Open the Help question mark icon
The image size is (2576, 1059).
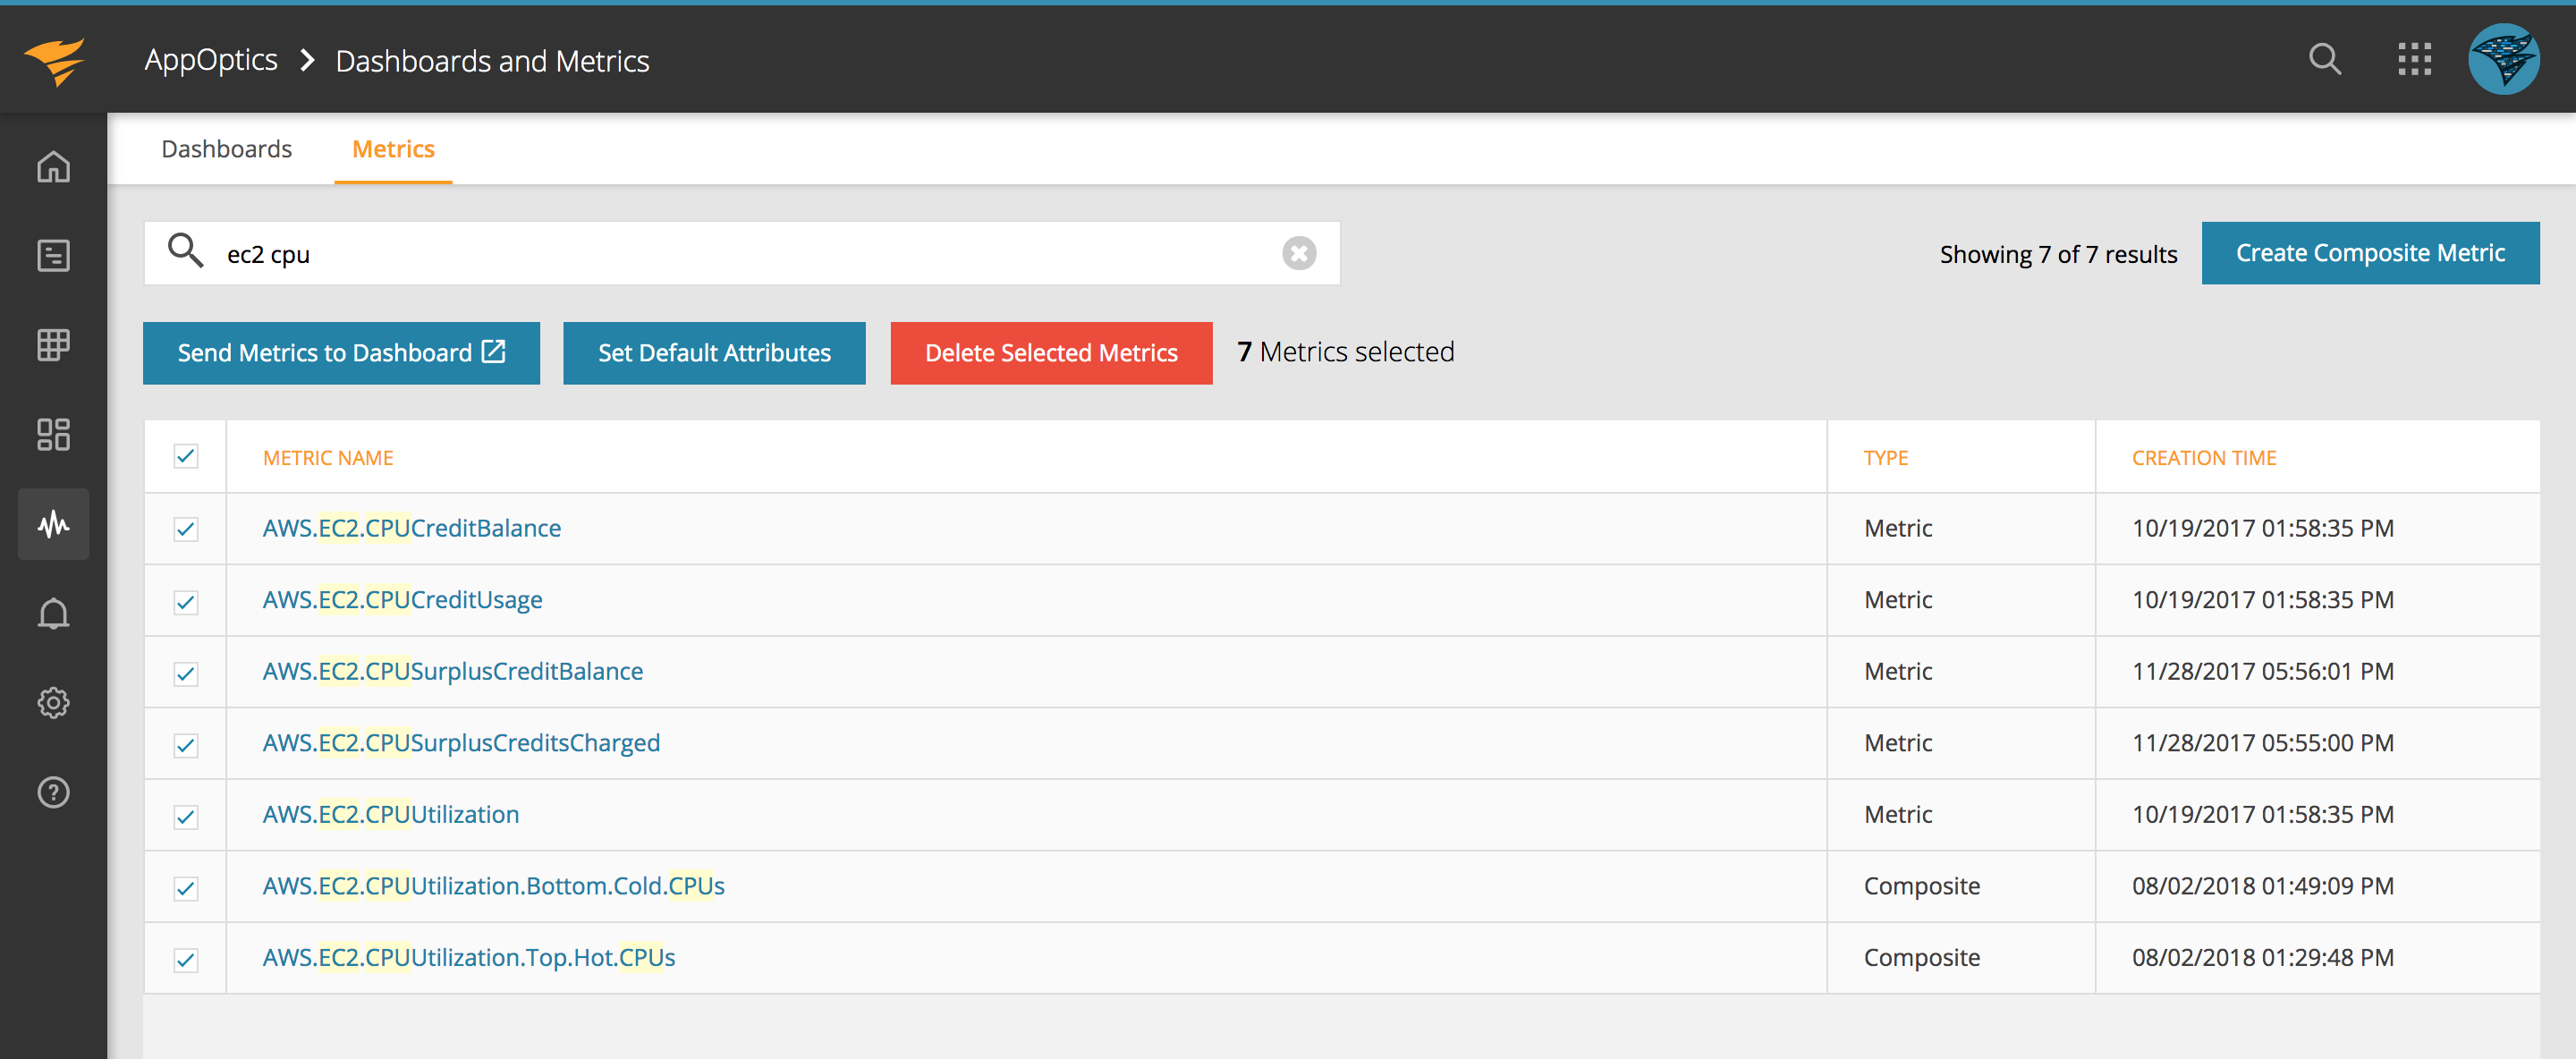tap(54, 792)
